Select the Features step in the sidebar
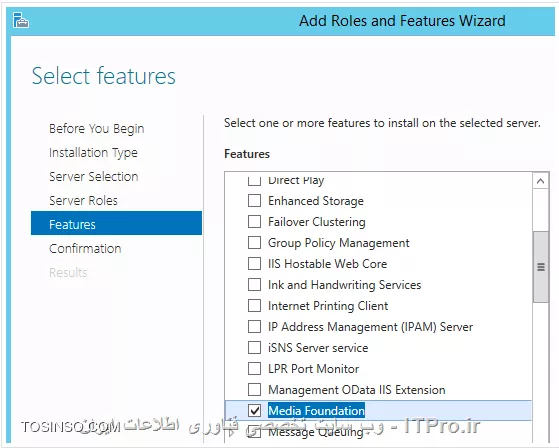The width and height of the screenshot is (559, 448). tap(116, 223)
